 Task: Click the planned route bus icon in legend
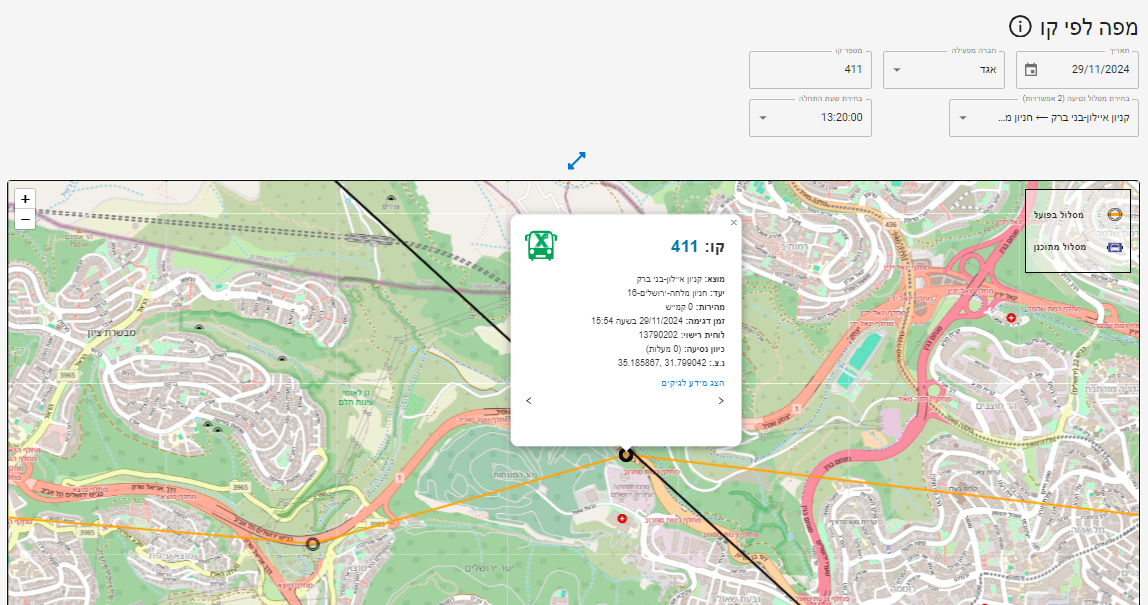(1115, 248)
